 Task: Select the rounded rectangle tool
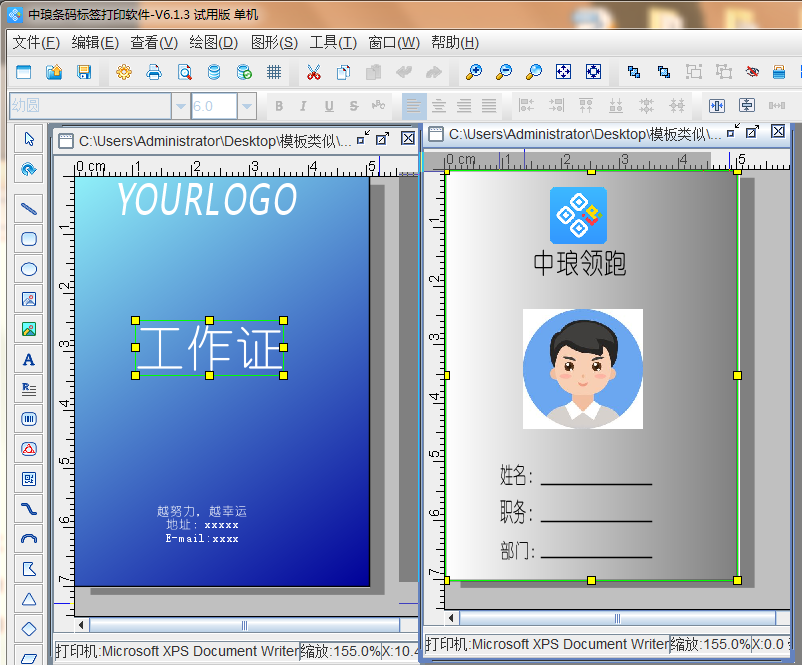(27, 239)
